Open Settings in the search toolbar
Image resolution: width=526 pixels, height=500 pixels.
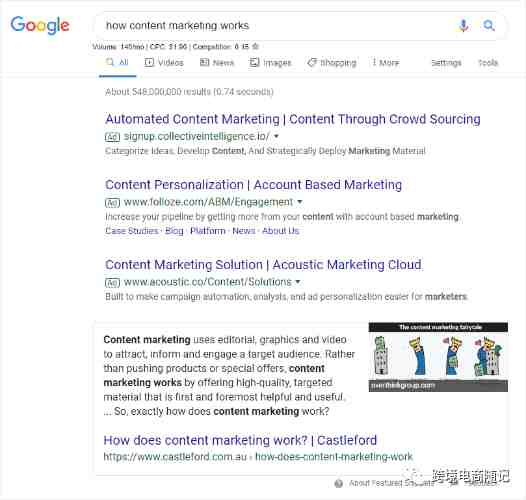click(446, 63)
